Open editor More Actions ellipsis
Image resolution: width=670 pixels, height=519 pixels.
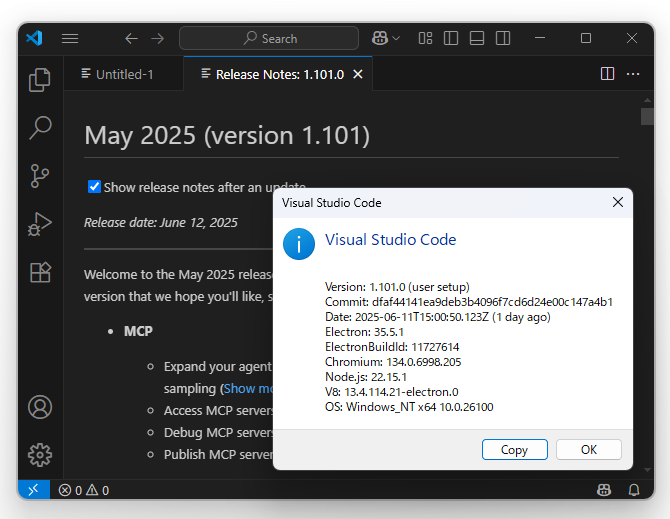click(x=633, y=74)
